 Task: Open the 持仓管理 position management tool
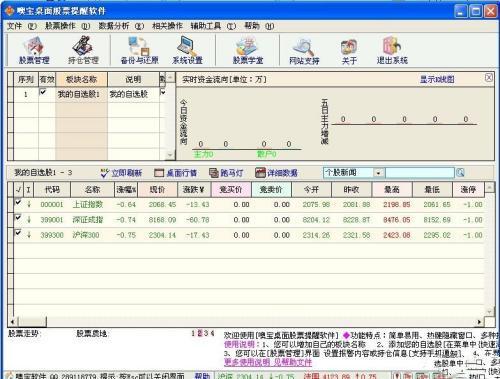tap(83, 51)
